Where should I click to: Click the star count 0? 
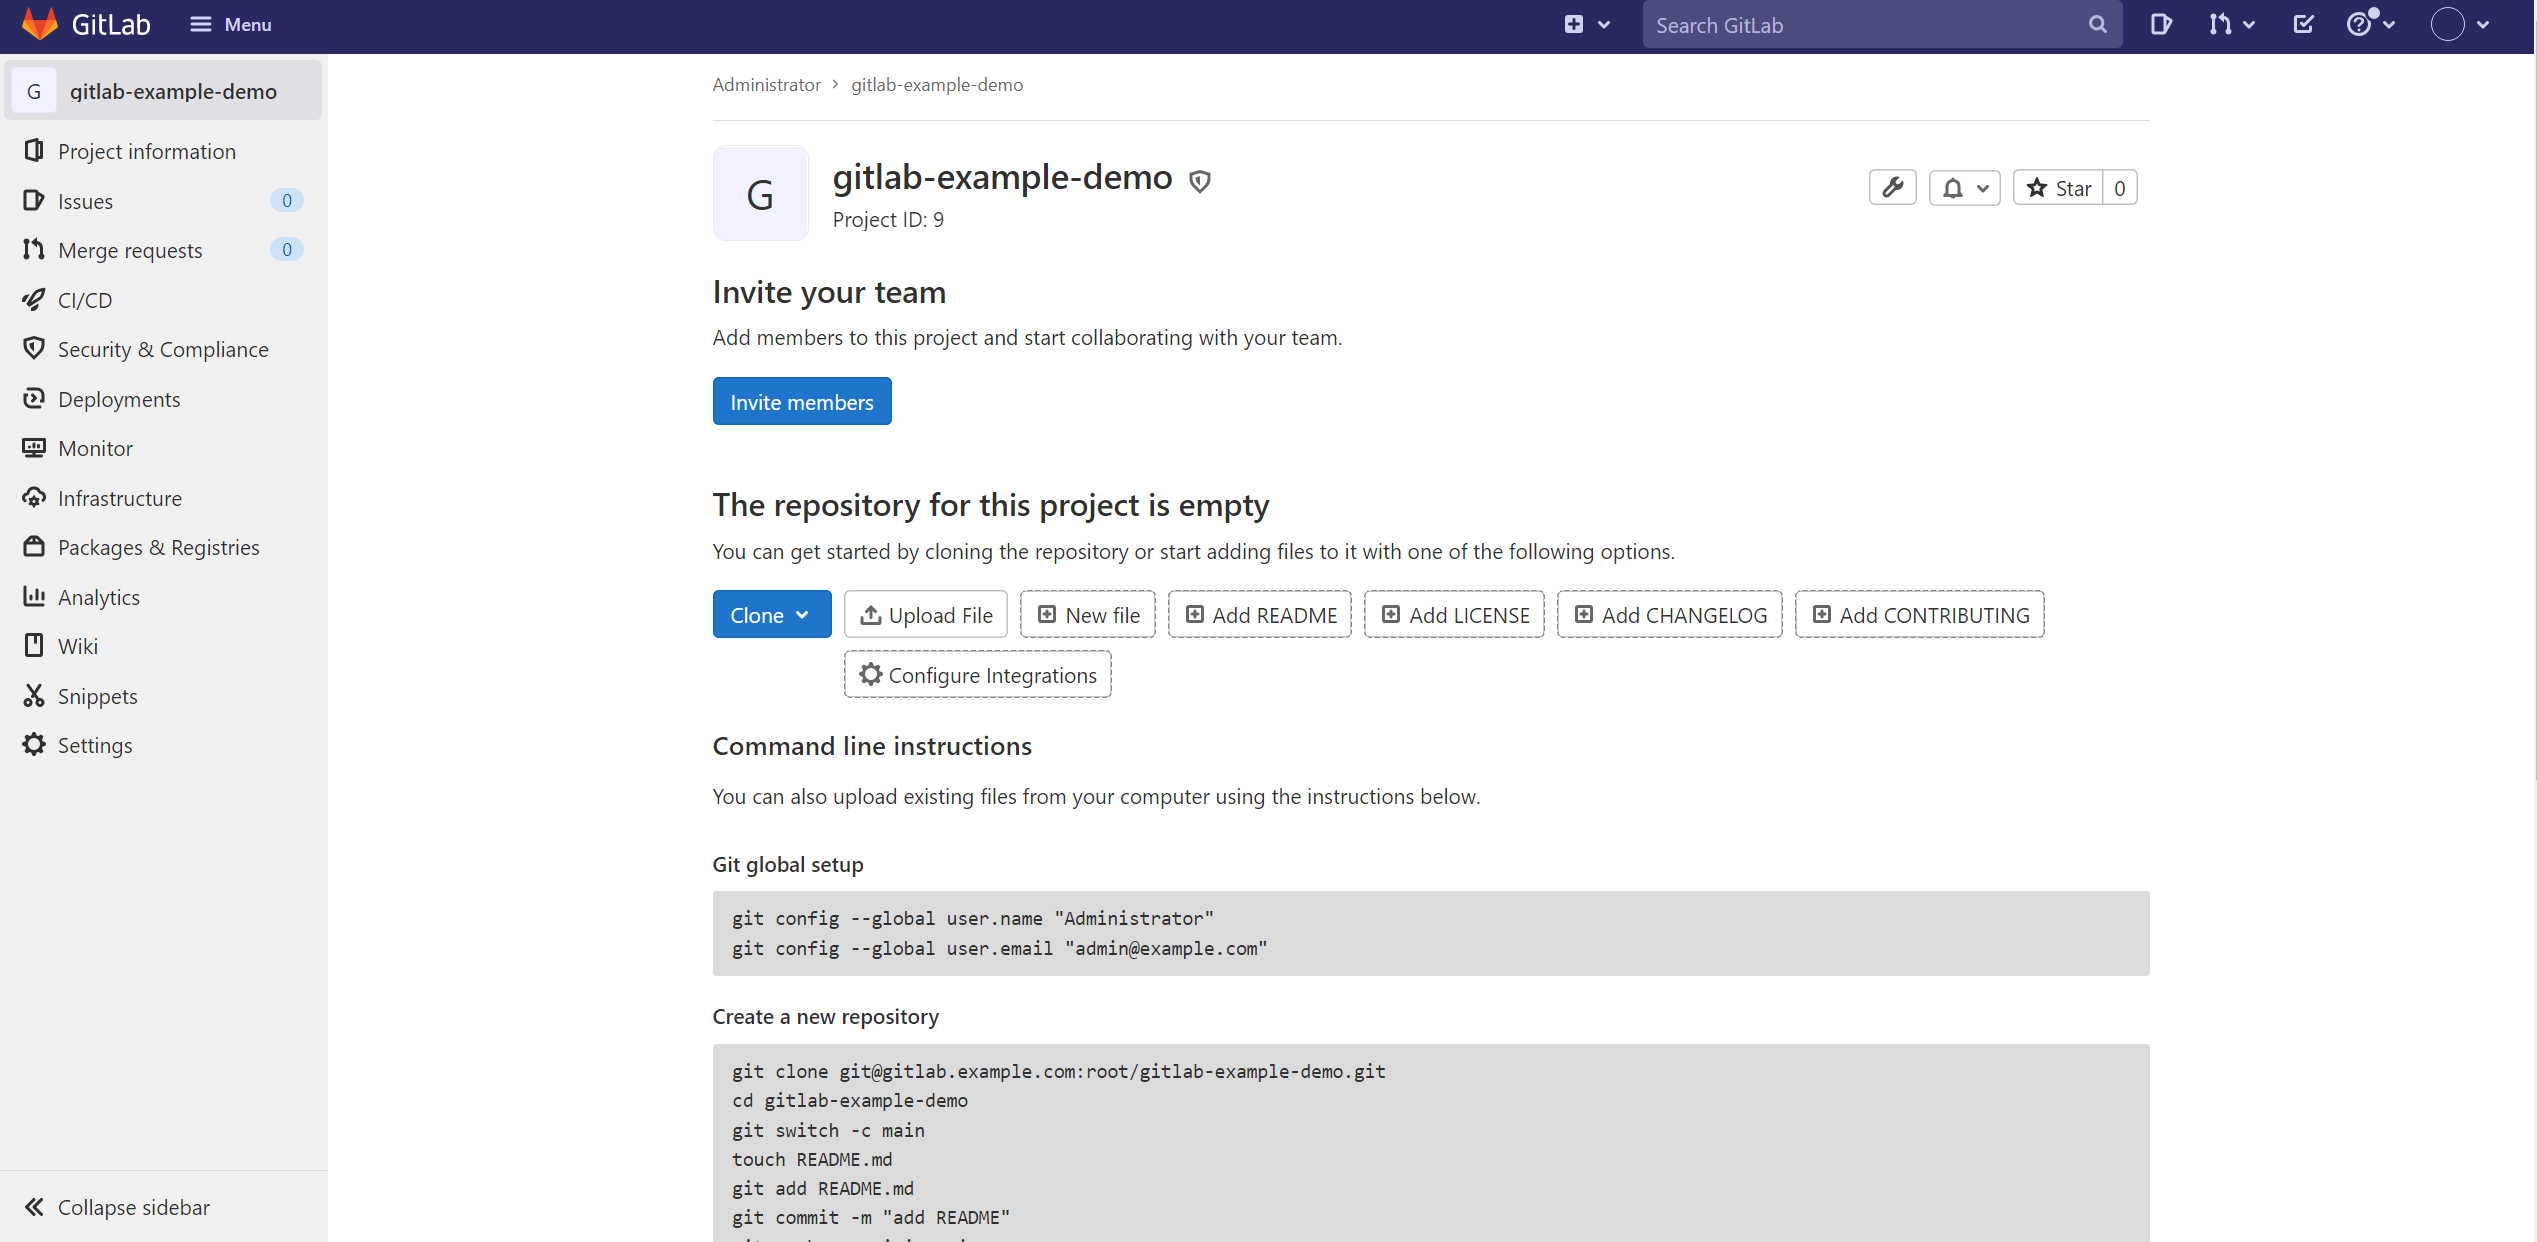[x=2120, y=188]
